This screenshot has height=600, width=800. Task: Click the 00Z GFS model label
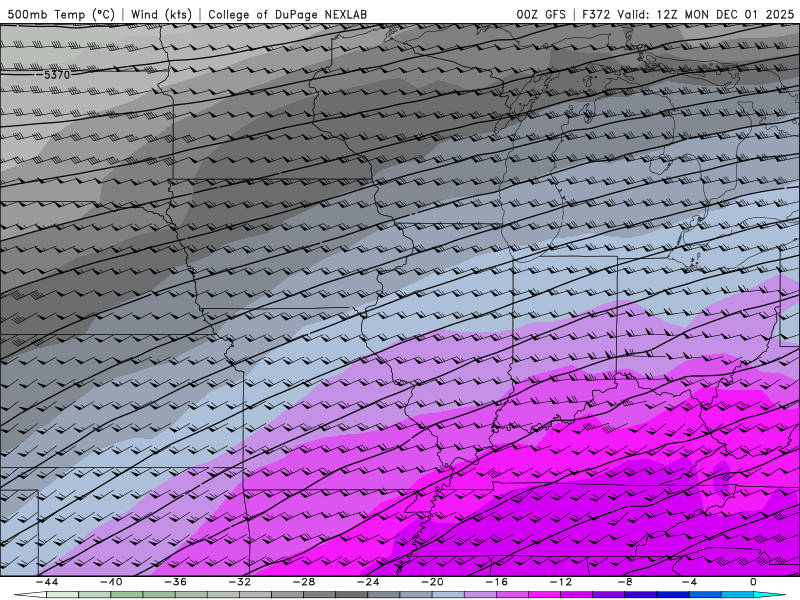541,14
